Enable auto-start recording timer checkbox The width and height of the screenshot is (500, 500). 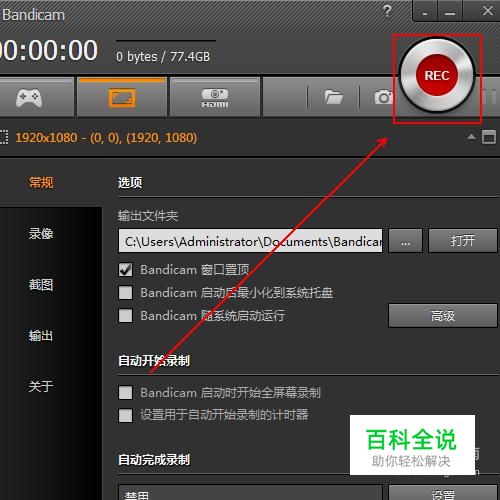point(125,415)
